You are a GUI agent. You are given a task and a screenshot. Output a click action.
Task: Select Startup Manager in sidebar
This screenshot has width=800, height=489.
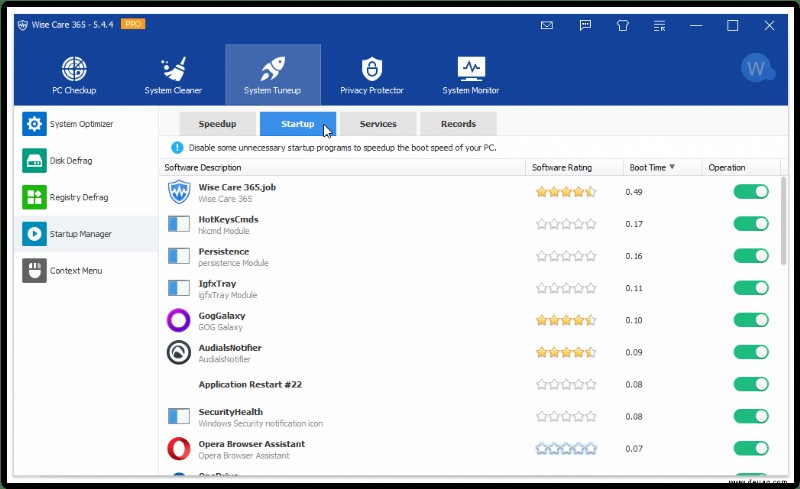point(86,234)
